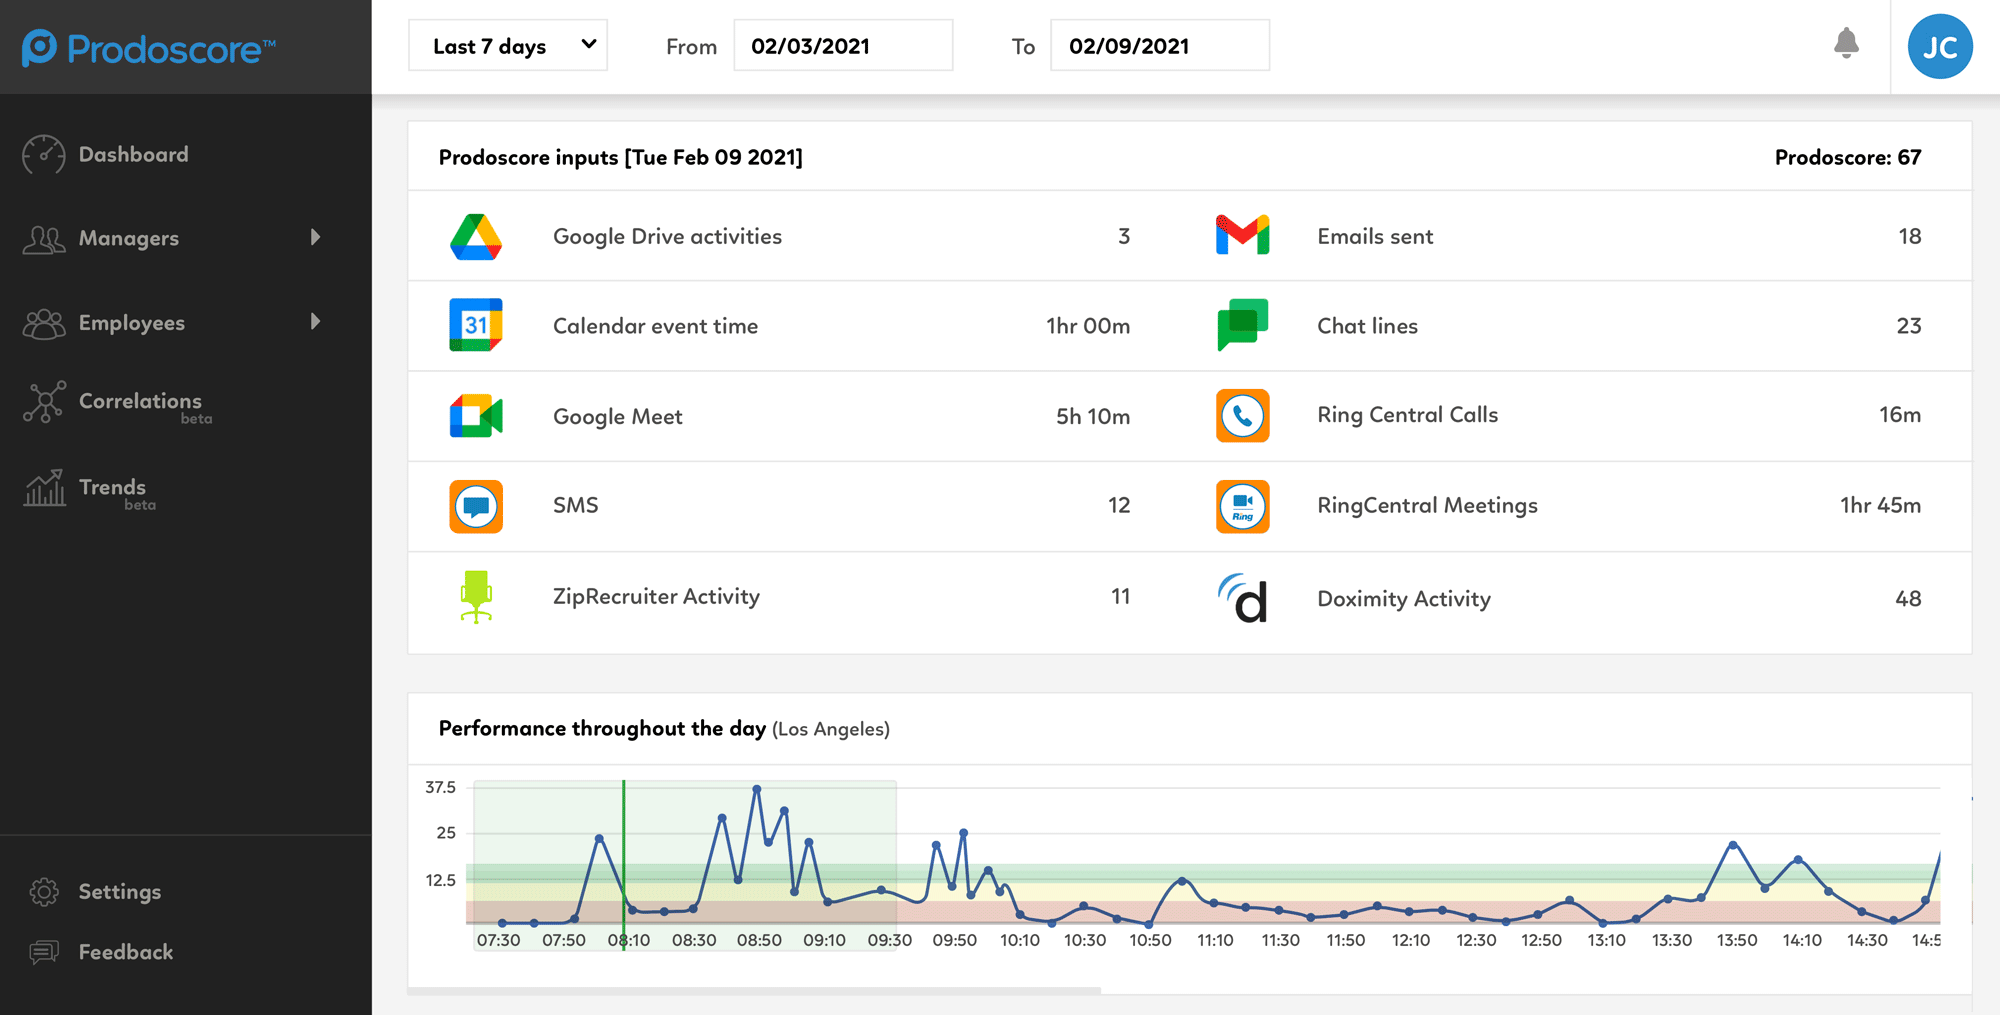Click the ZipRecruiter chair icon

[476, 597]
